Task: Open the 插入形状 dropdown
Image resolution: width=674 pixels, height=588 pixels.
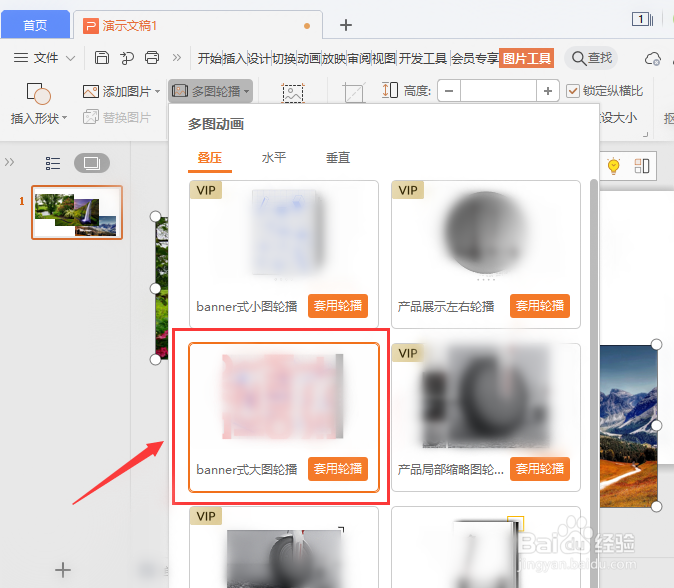Action: click(x=39, y=118)
